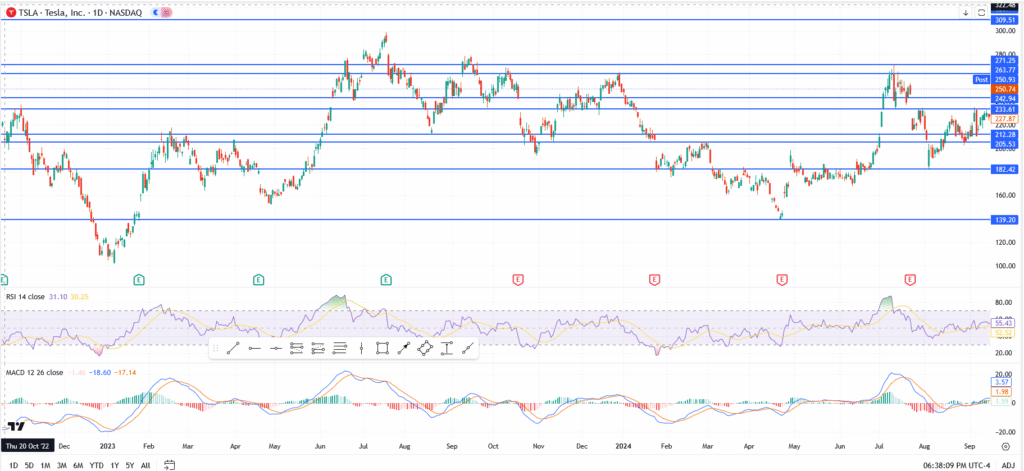
Task: Toggle the gray pill next to the NASDAQ label
Action: coord(153,12)
